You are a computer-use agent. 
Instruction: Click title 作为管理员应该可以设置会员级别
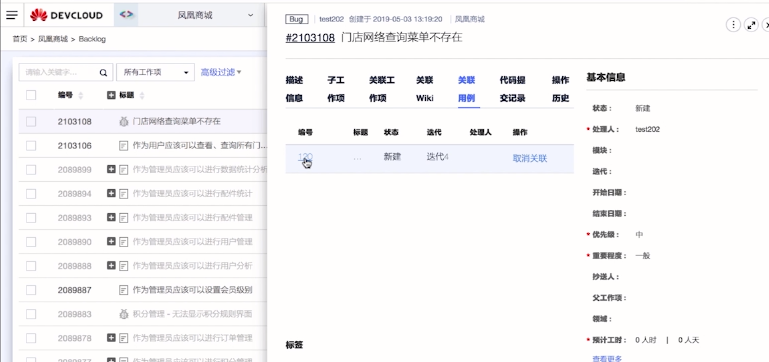coord(192,290)
